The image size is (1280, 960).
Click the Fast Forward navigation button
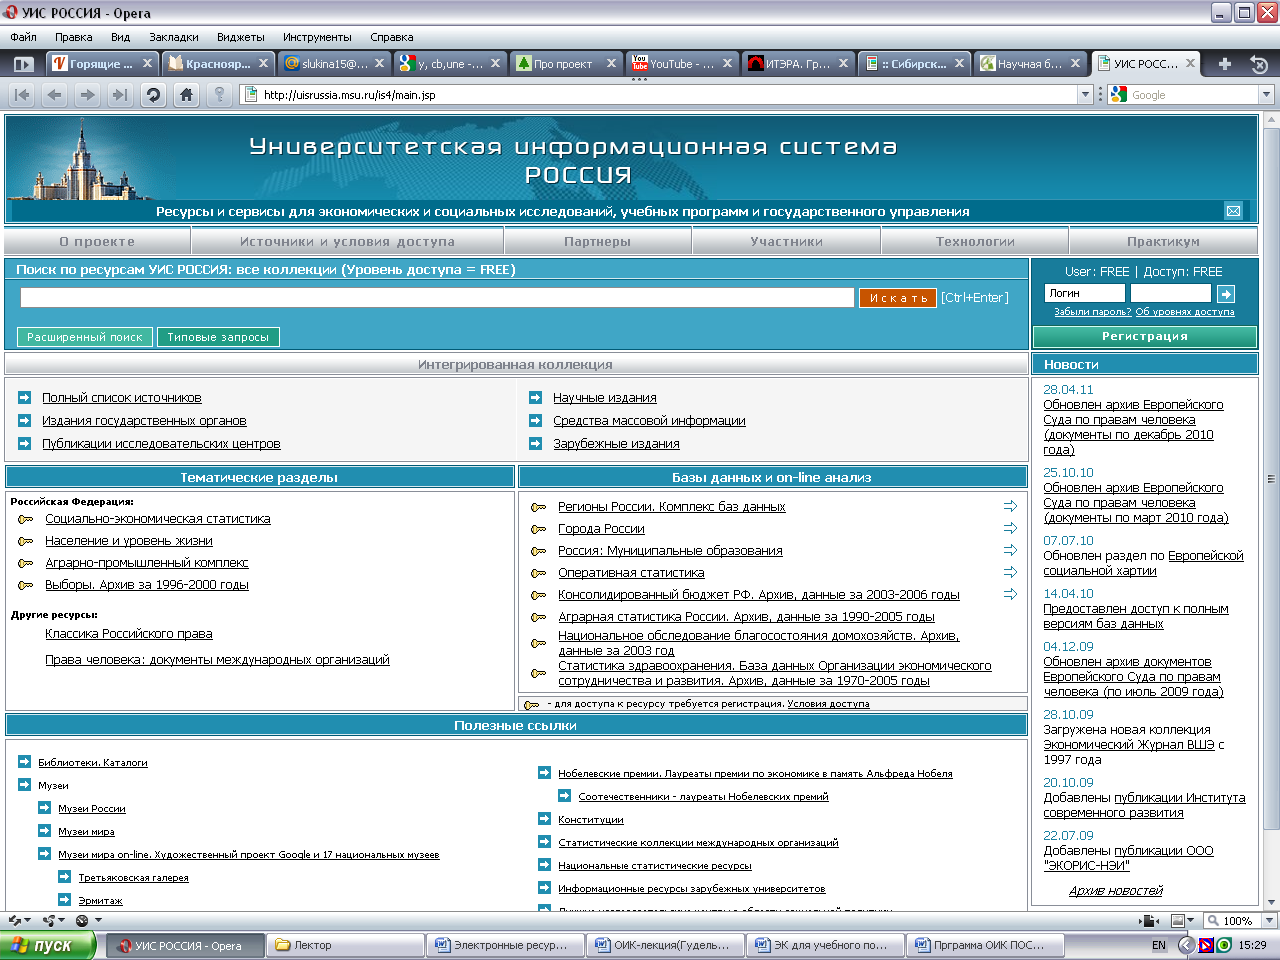point(120,95)
